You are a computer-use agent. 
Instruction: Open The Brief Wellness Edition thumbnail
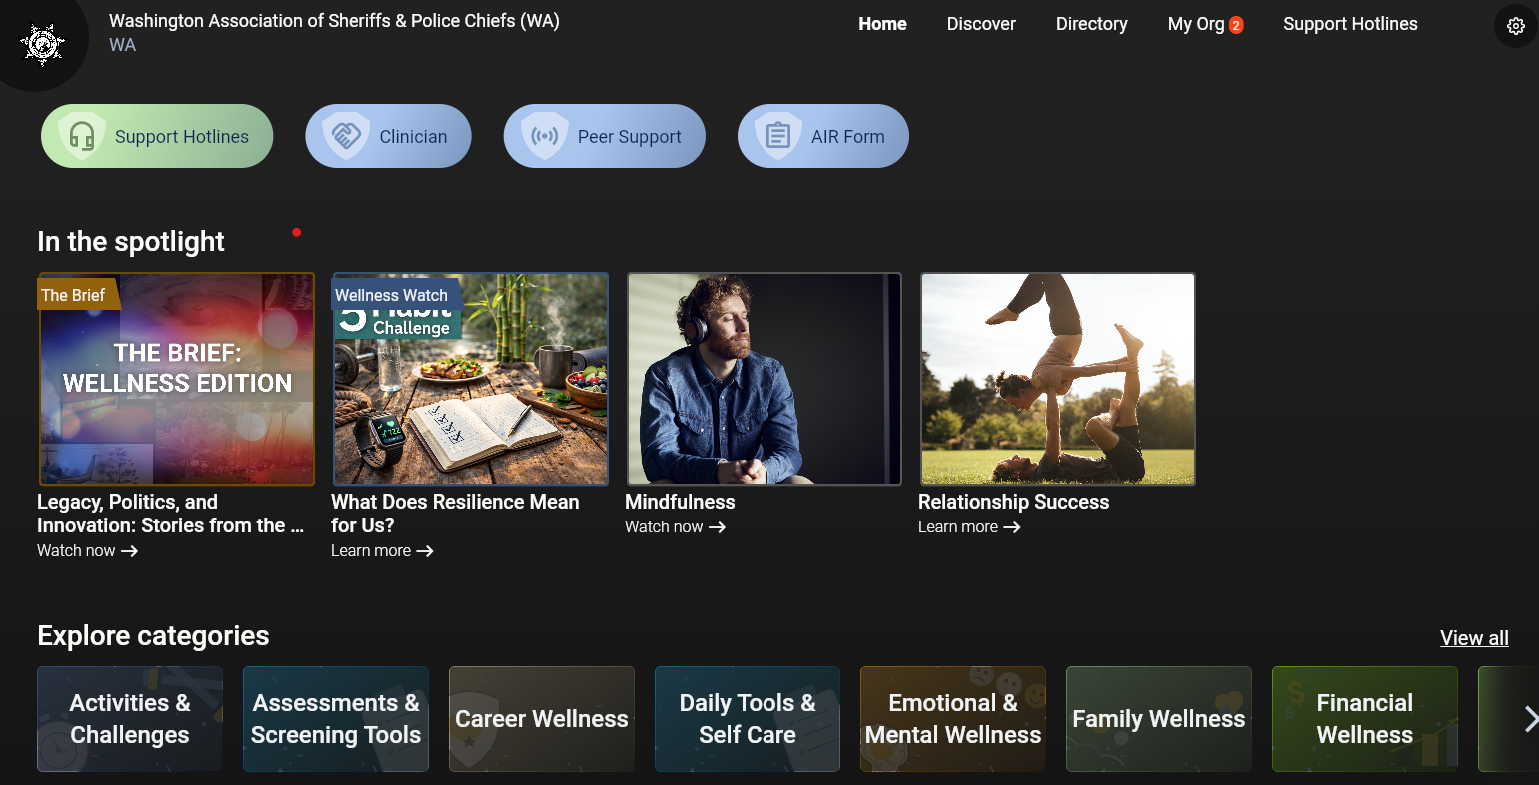pyautogui.click(x=177, y=379)
